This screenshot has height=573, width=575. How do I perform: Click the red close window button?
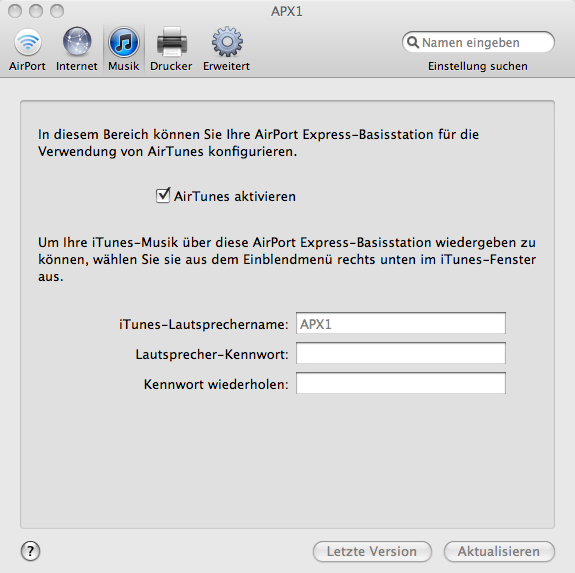(15, 11)
